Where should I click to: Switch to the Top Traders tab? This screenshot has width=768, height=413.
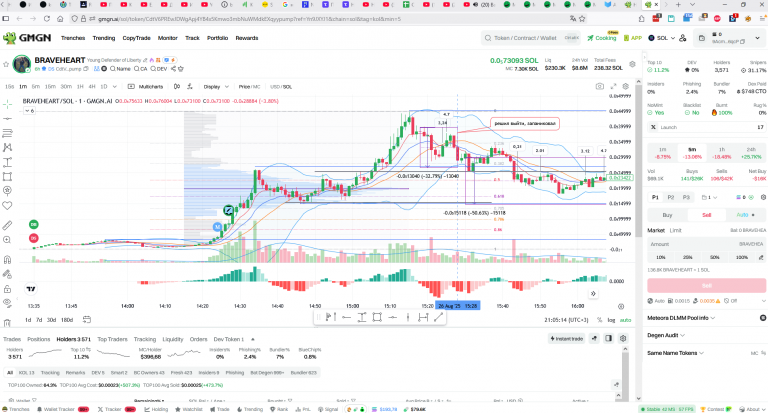pos(112,339)
